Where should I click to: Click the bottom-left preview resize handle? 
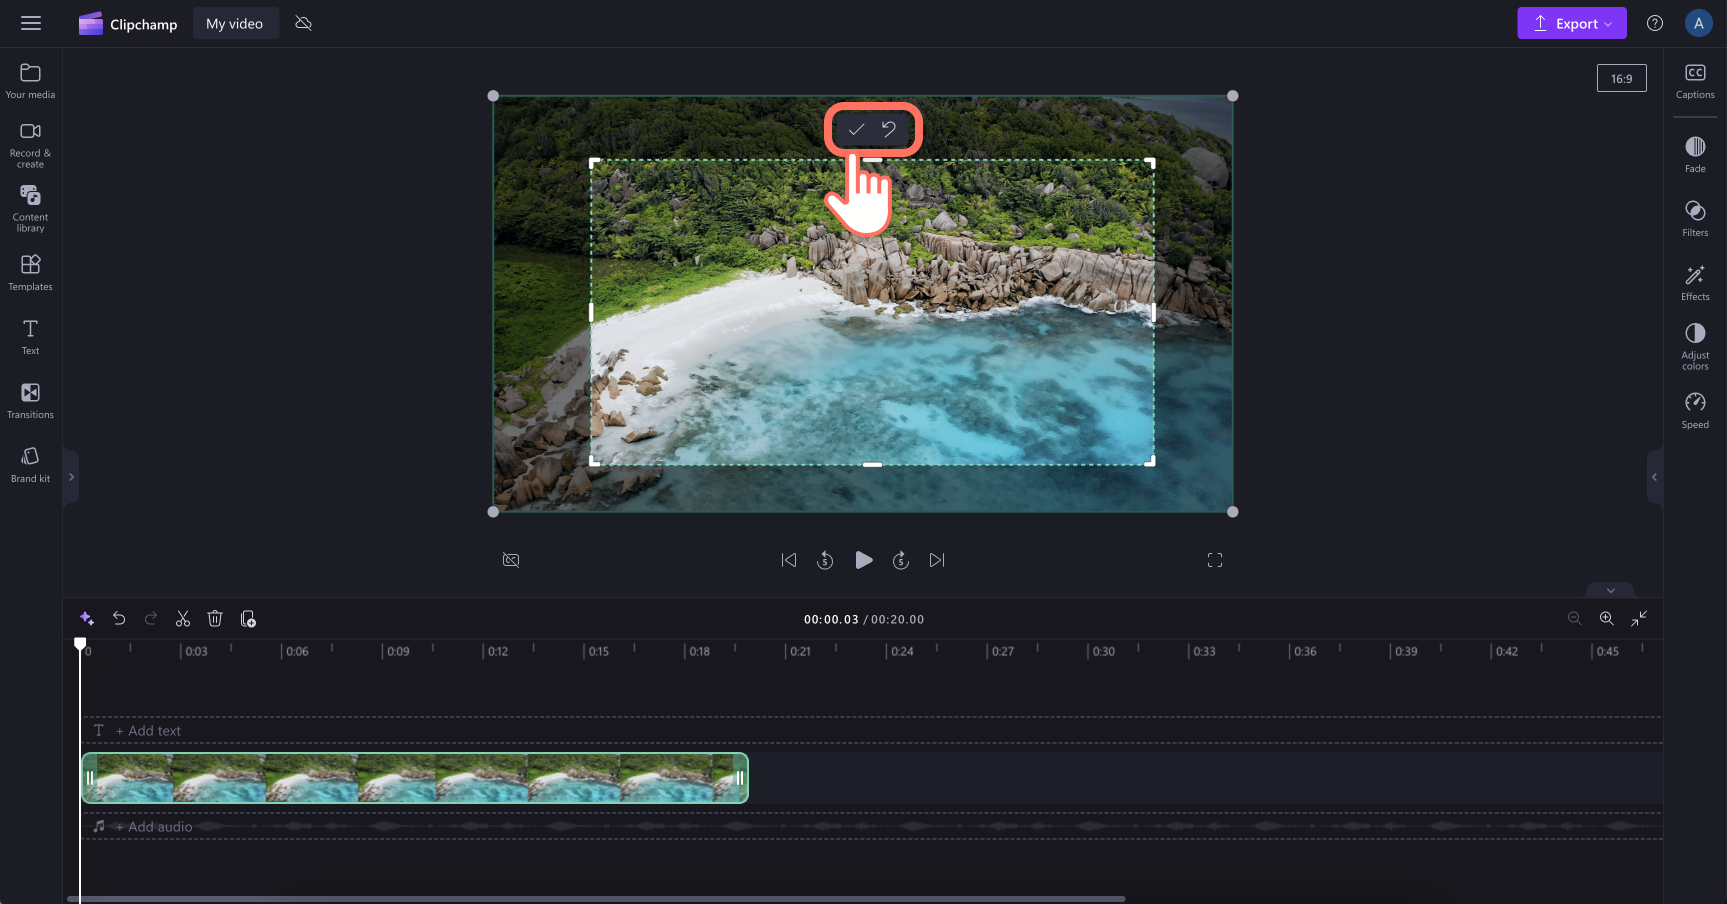[x=493, y=512]
